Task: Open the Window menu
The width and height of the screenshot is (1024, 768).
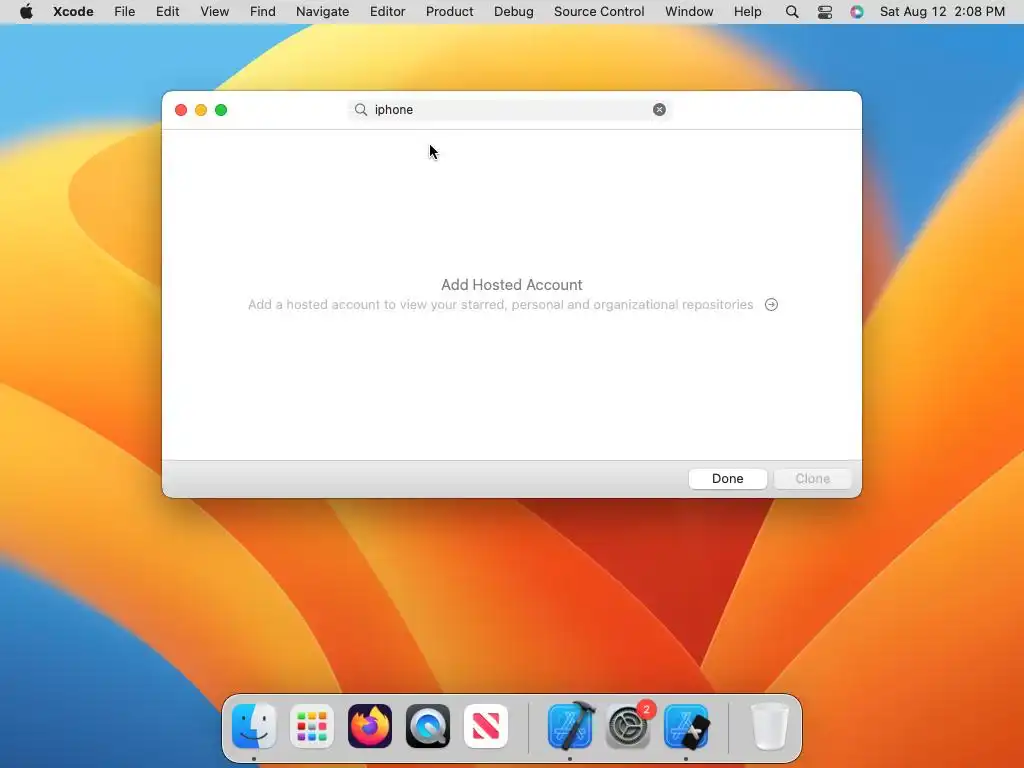Action: [x=689, y=12]
